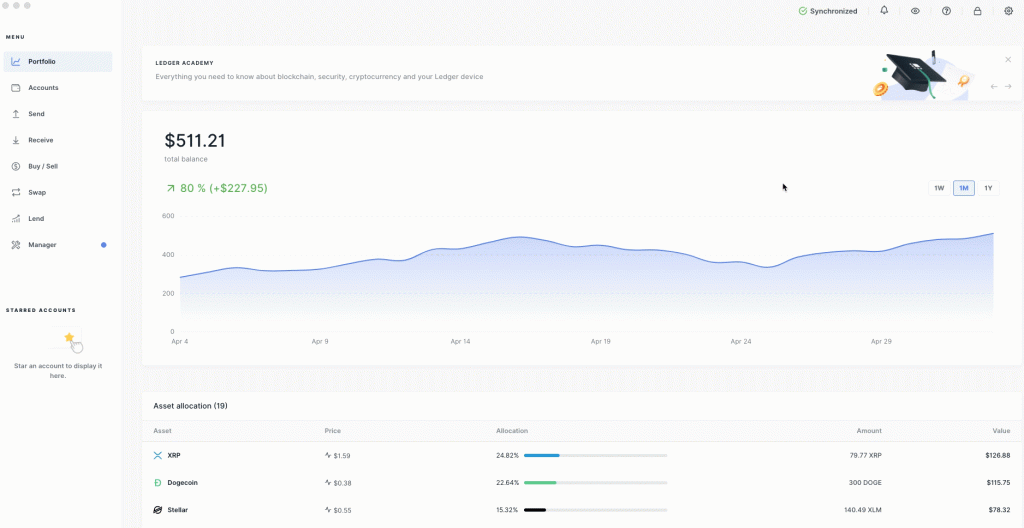Click the 80 % (+$227.95) gain text
Viewport: 1024px width, 528px height.
tap(223, 188)
